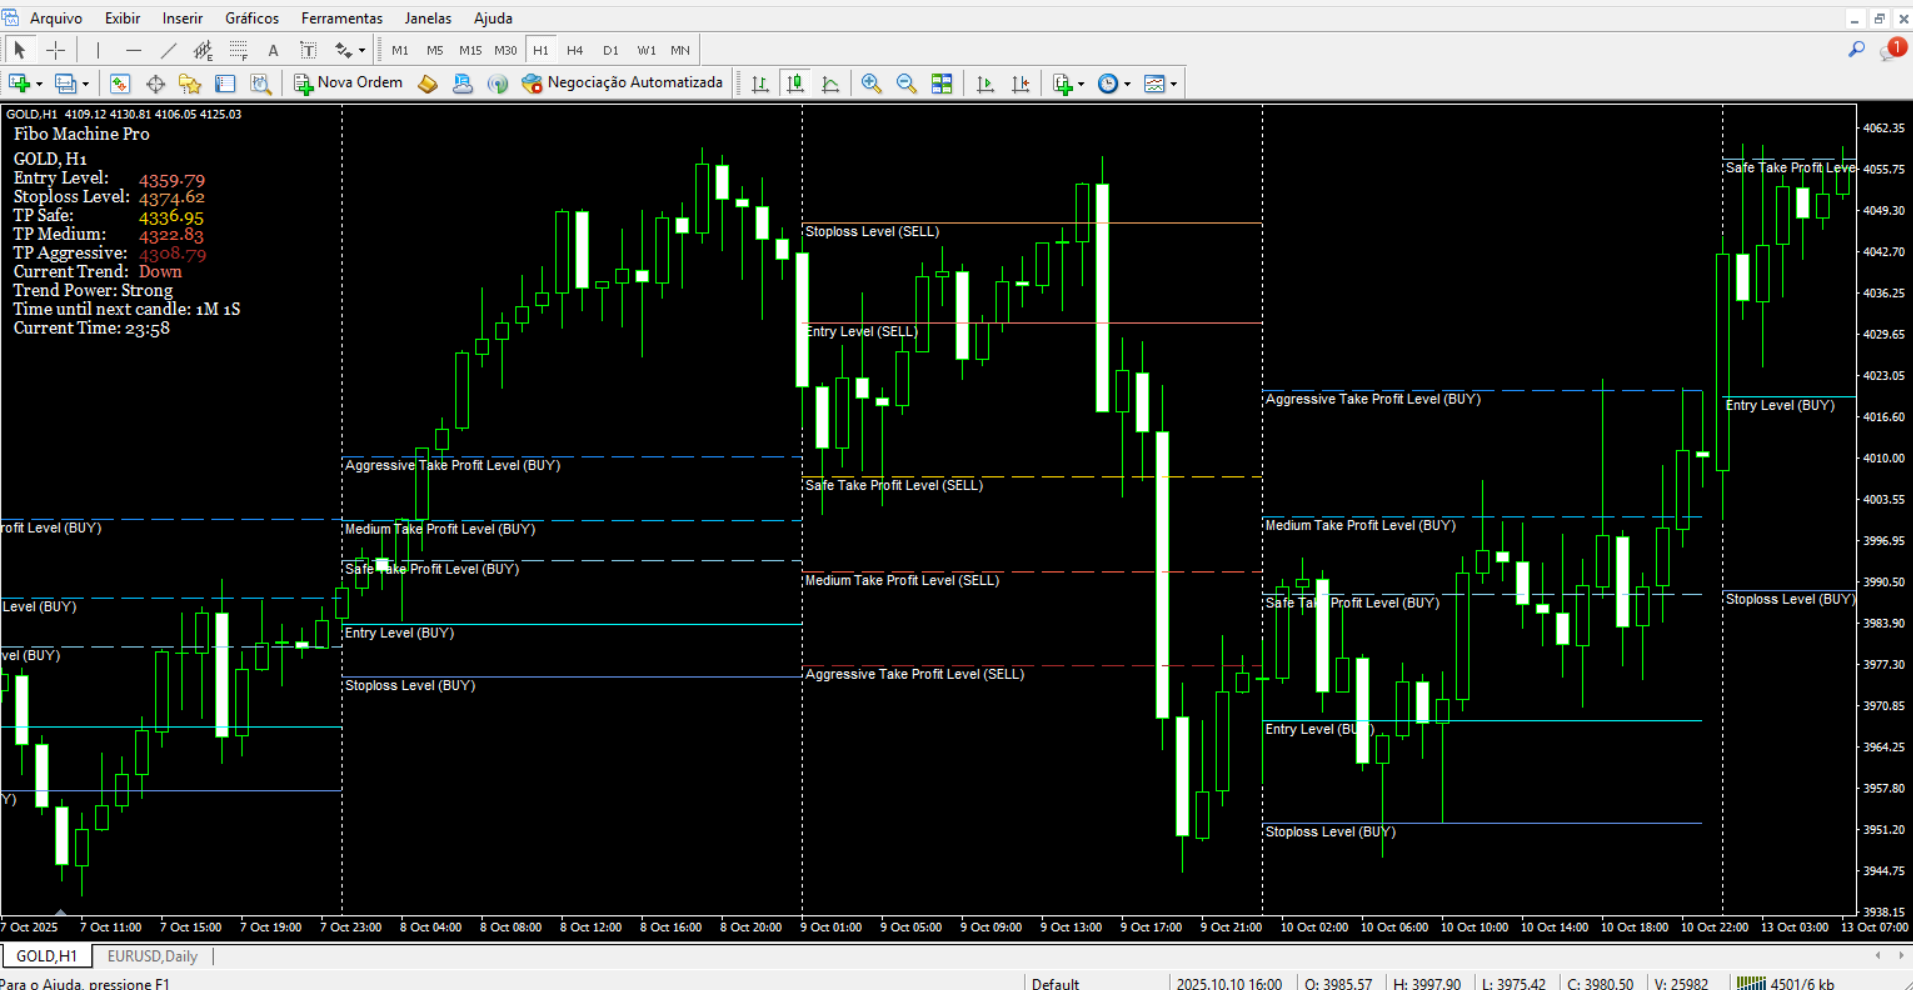Switch chart to candlestick mode
This screenshot has width=1913, height=990.
click(x=795, y=84)
